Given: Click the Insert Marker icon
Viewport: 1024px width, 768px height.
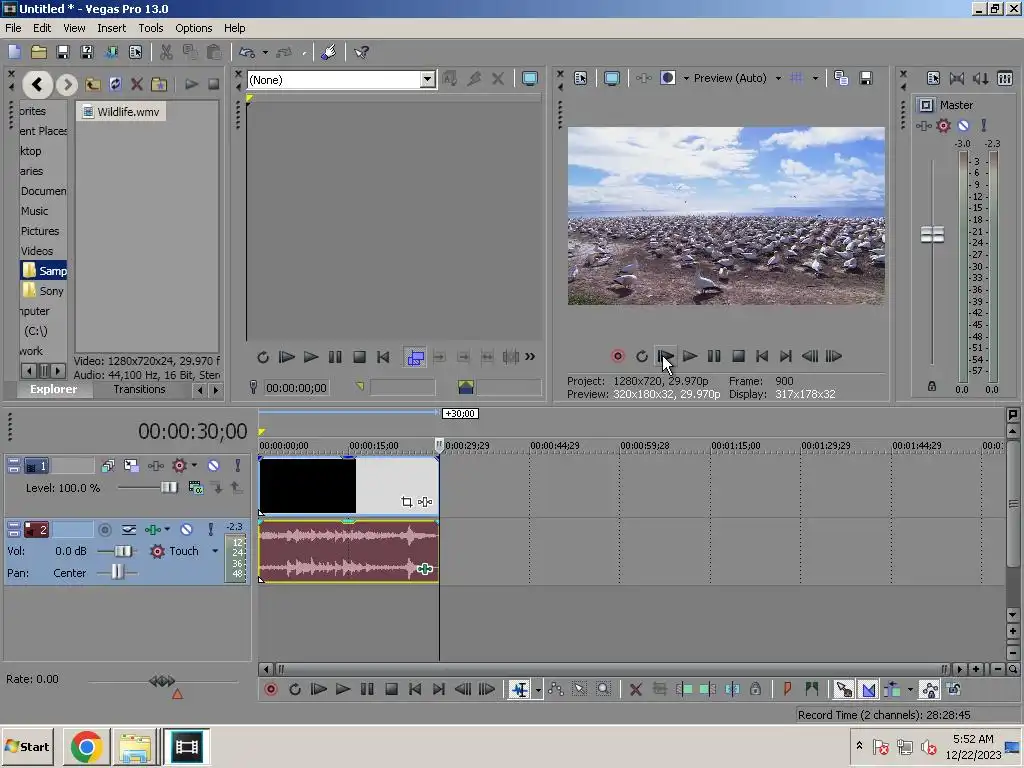Looking at the screenshot, I should pyautogui.click(x=787, y=689).
